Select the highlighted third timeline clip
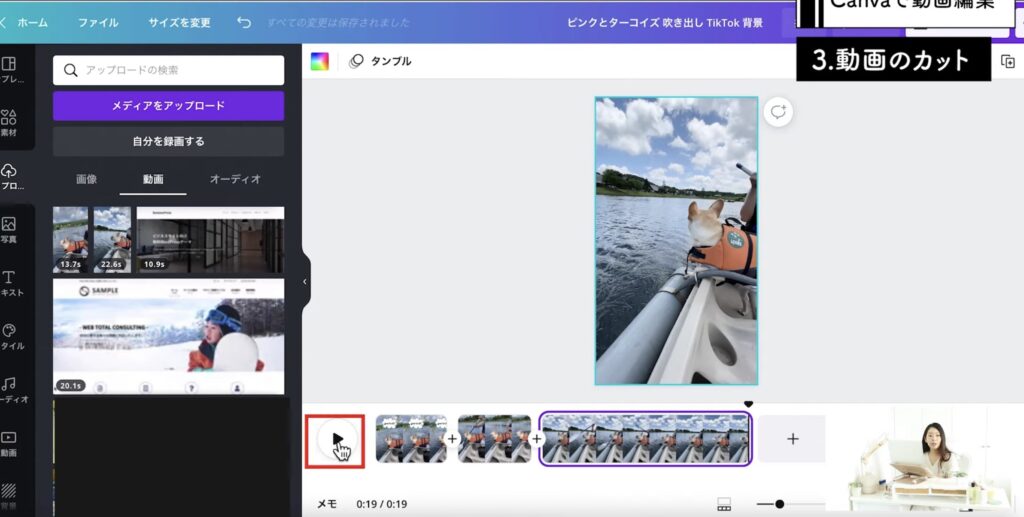The height and width of the screenshot is (517, 1024). [645, 439]
